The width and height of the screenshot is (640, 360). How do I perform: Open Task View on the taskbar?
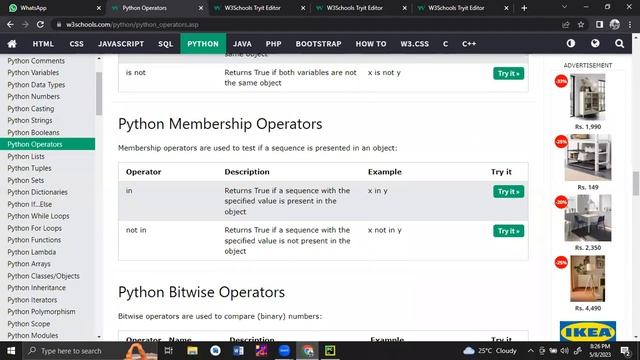point(168,351)
